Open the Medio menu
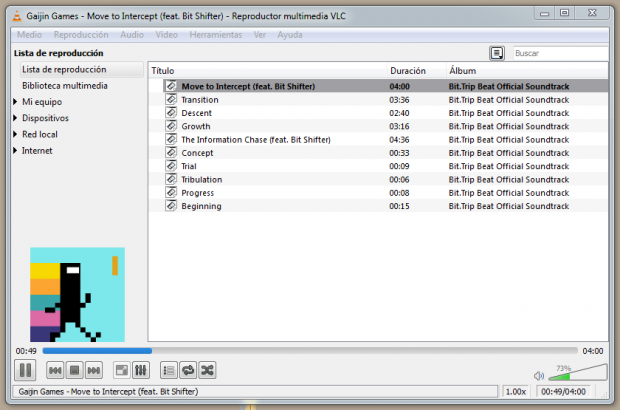 click(x=29, y=35)
